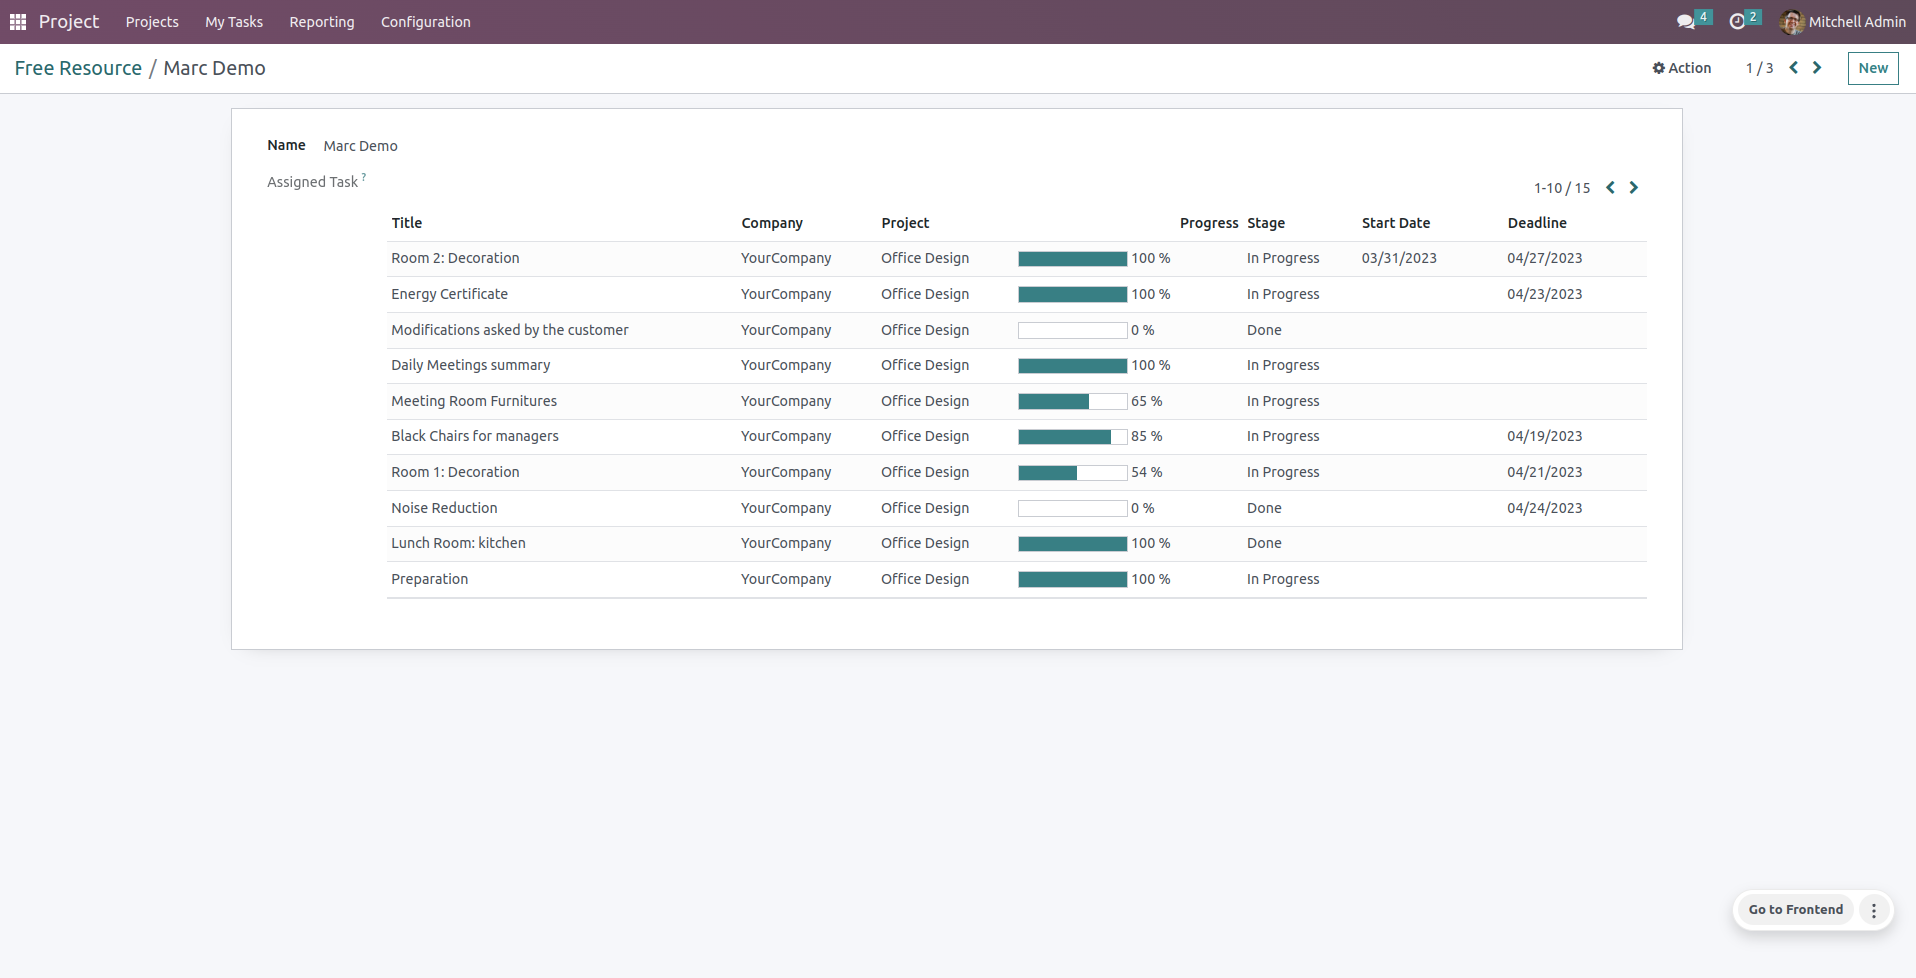Click Mitchell Admin user avatar
This screenshot has height=978, width=1916.
(x=1792, y=22)
